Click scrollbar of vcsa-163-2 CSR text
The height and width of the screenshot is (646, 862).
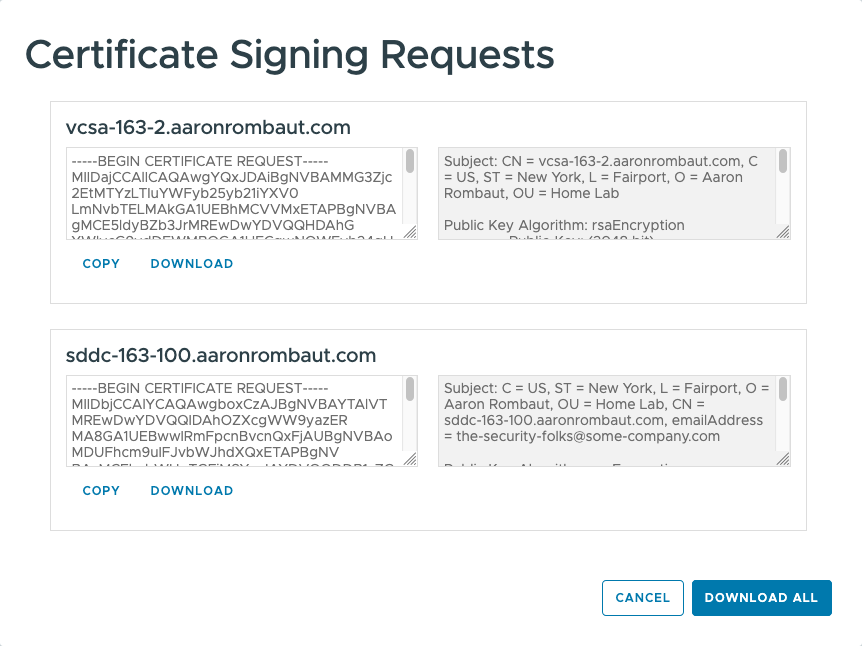(410, 162)
